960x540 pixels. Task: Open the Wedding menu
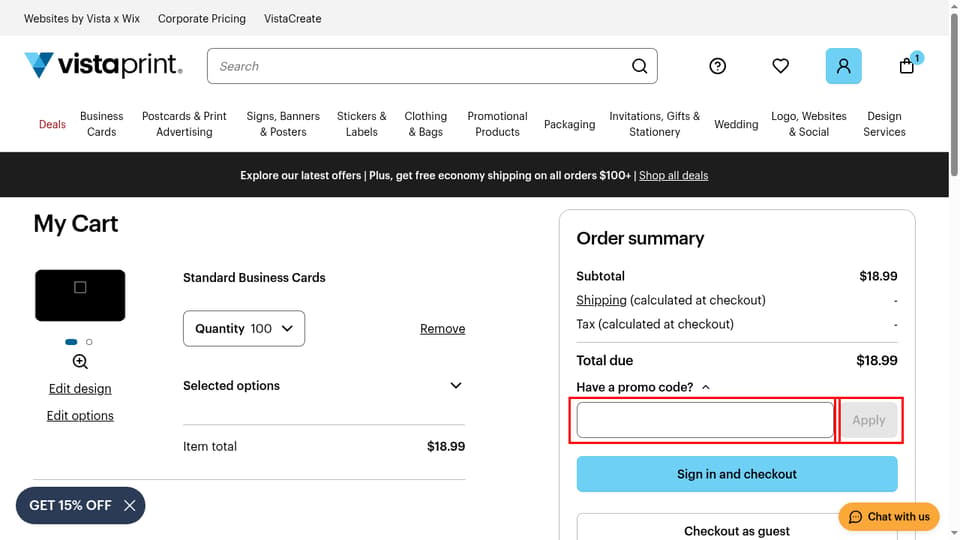[x=736, y=124]
